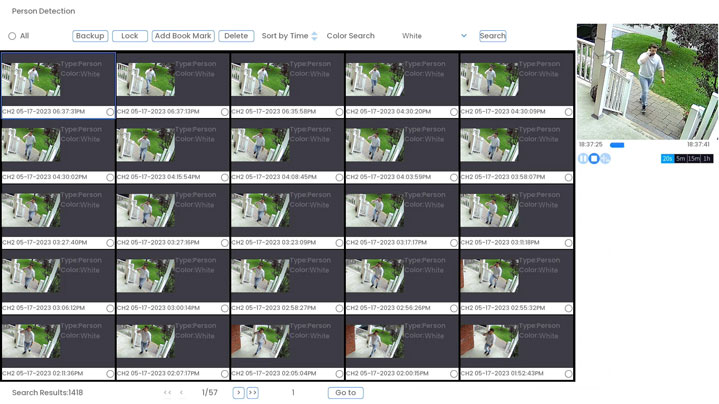Click the Go to page button
Image resolution: width=719 pixels, height=404 pixels.
tap(345, 393)
